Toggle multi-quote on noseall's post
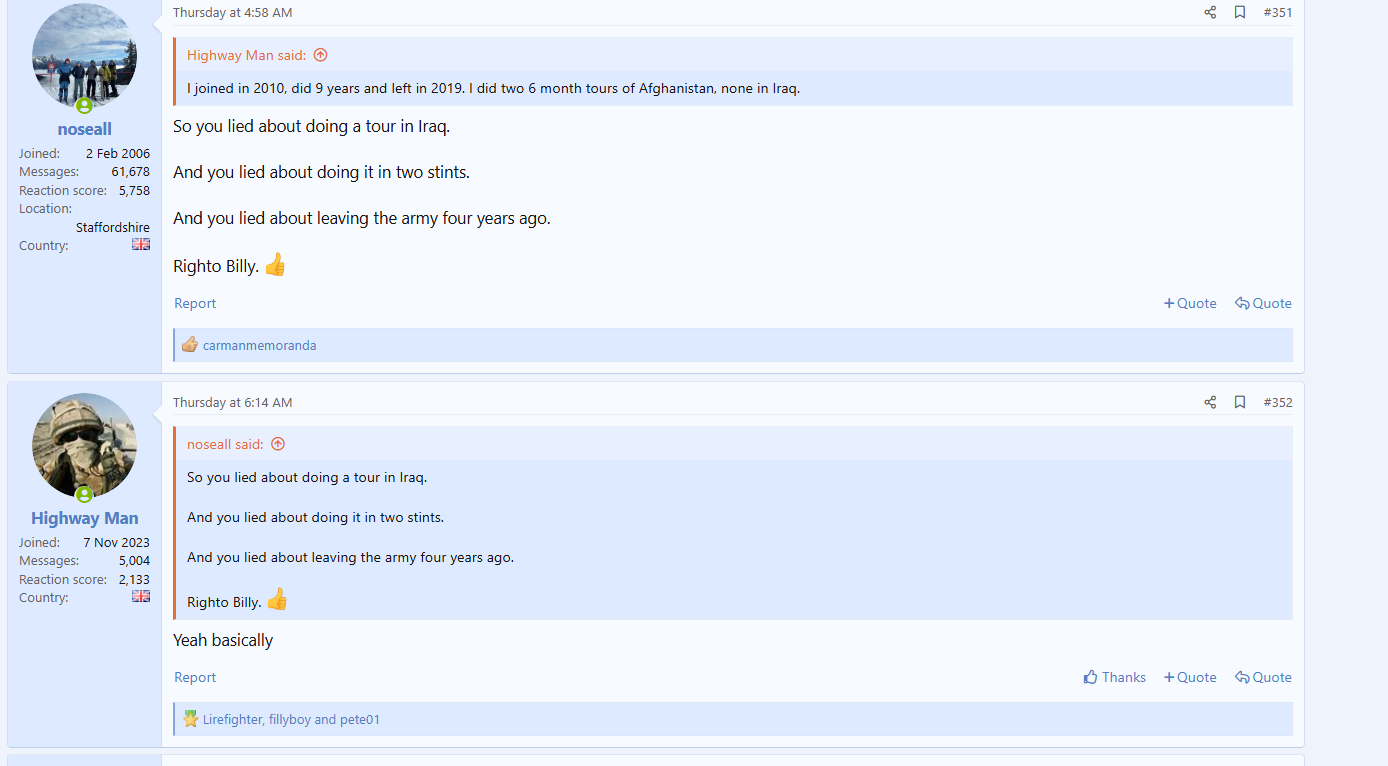 pos(1190,303)
